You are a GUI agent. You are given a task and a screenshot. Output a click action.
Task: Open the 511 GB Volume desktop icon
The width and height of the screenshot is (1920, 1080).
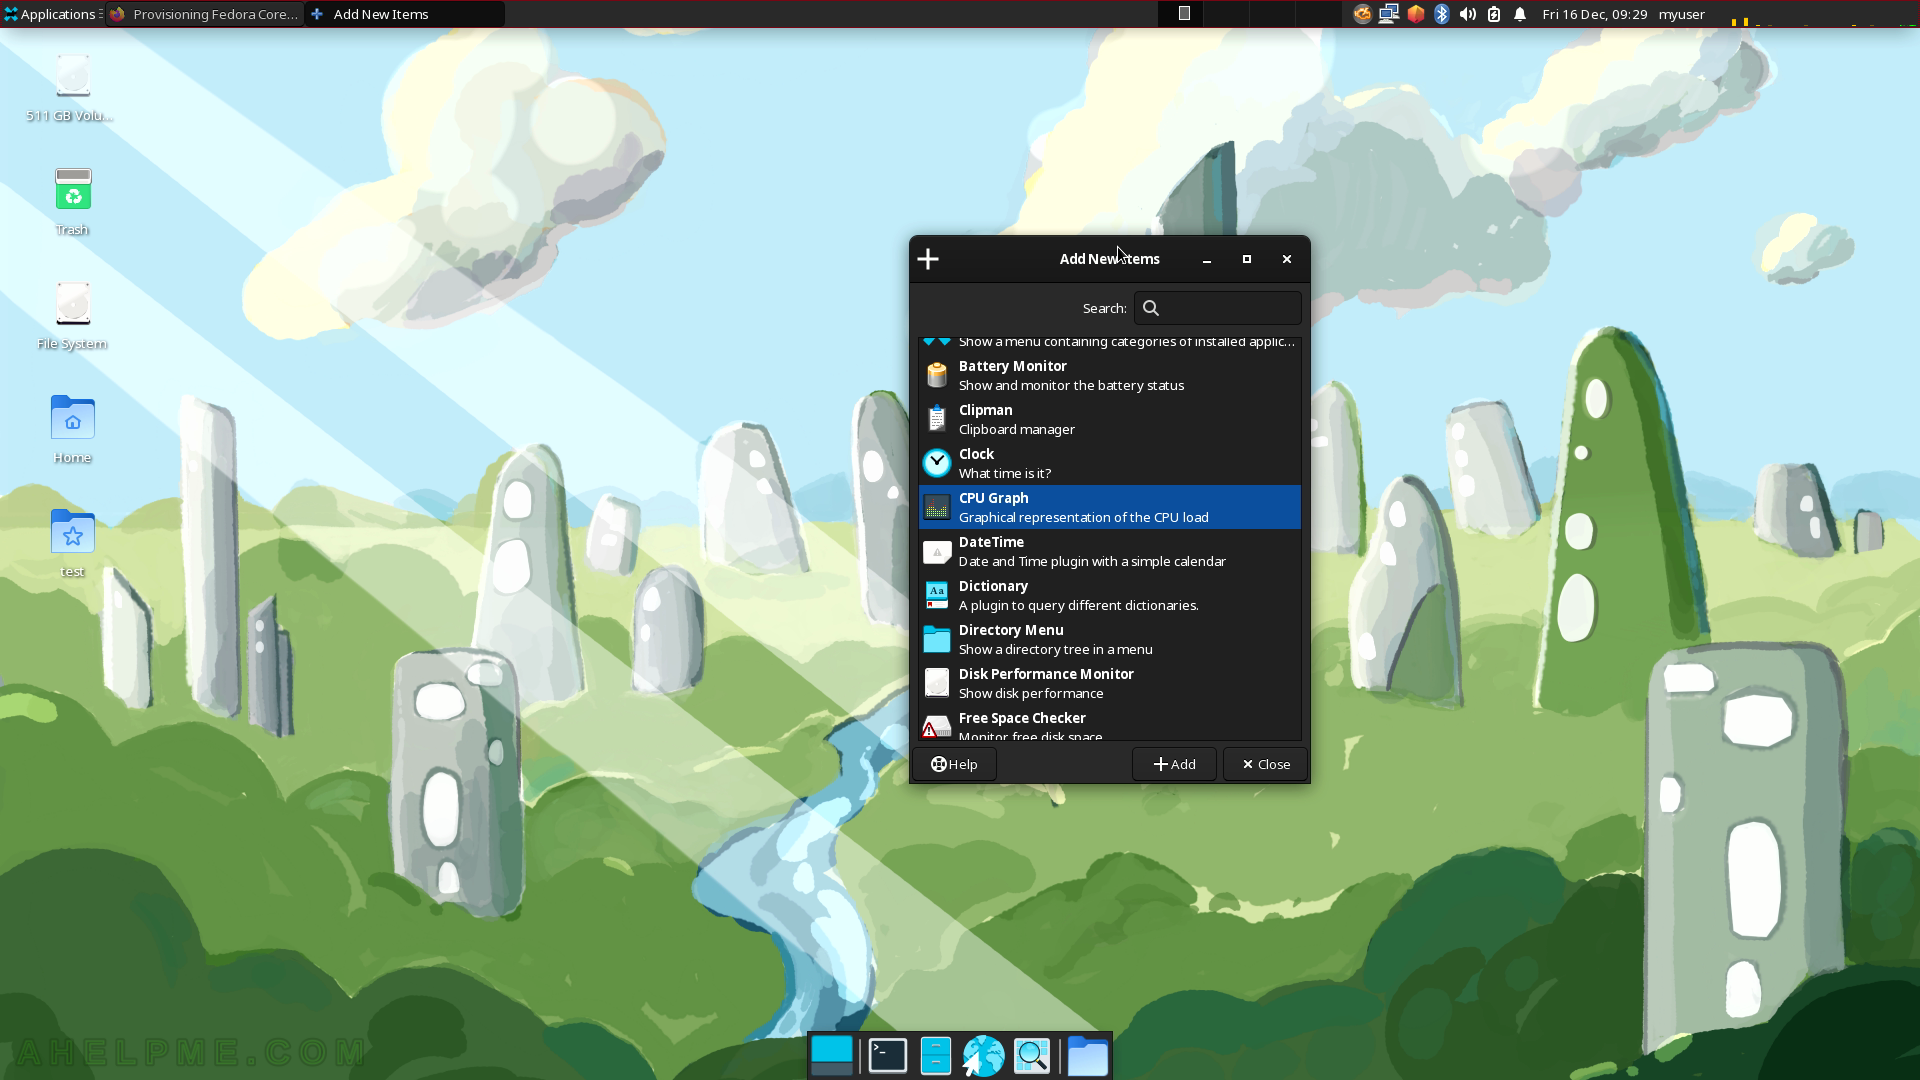[71, 88]
